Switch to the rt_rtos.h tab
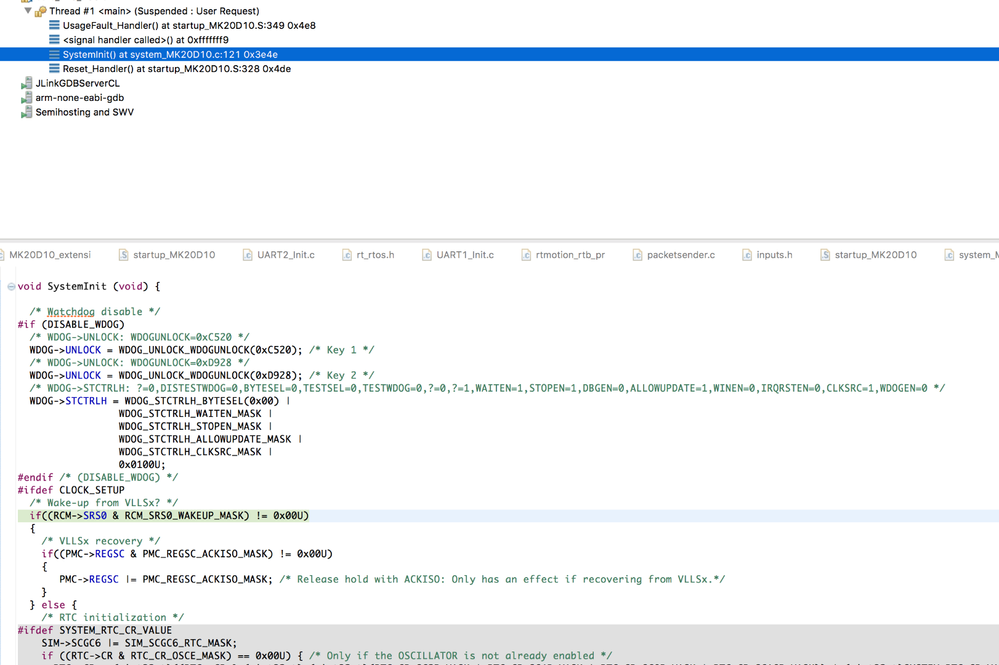The width and height of the screenshot is (999, 665). pyautogui.click(x=368, y=255)
